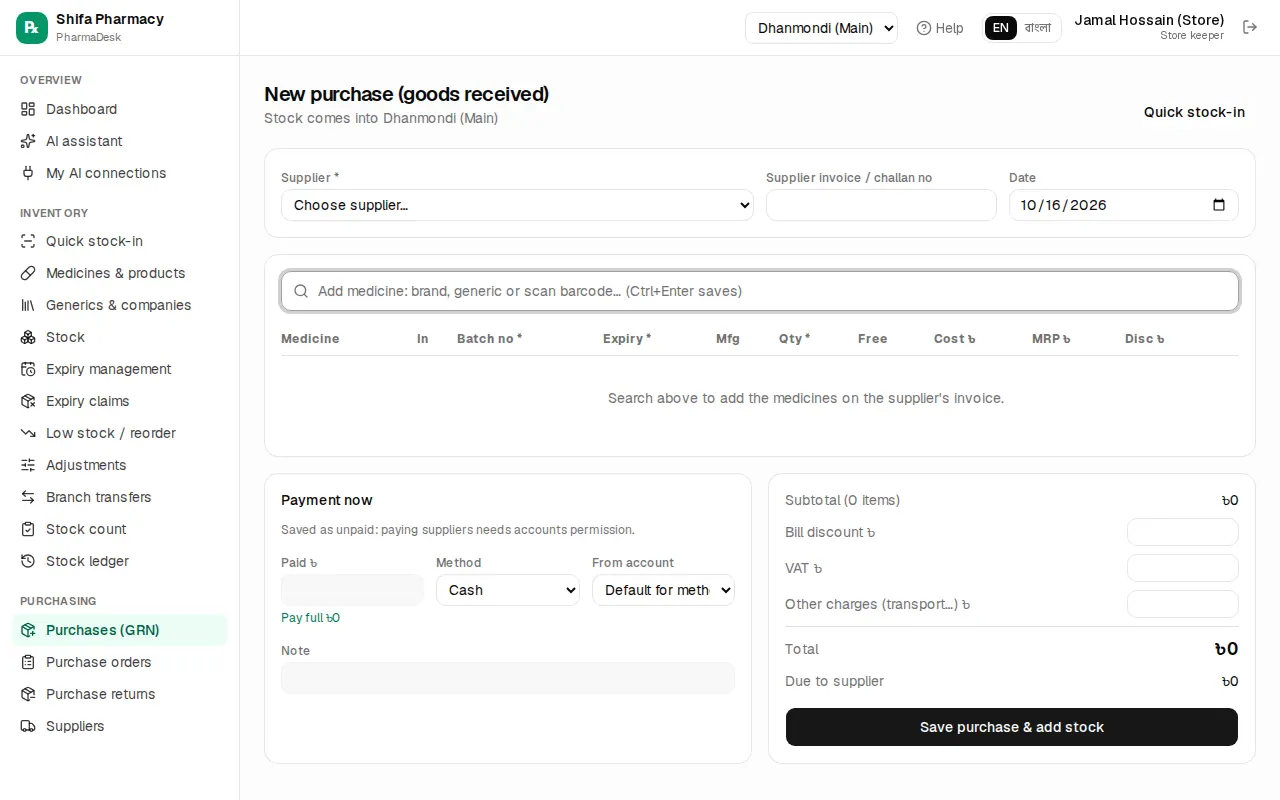Click the Expiry management calendar icon

coord(28,369)
